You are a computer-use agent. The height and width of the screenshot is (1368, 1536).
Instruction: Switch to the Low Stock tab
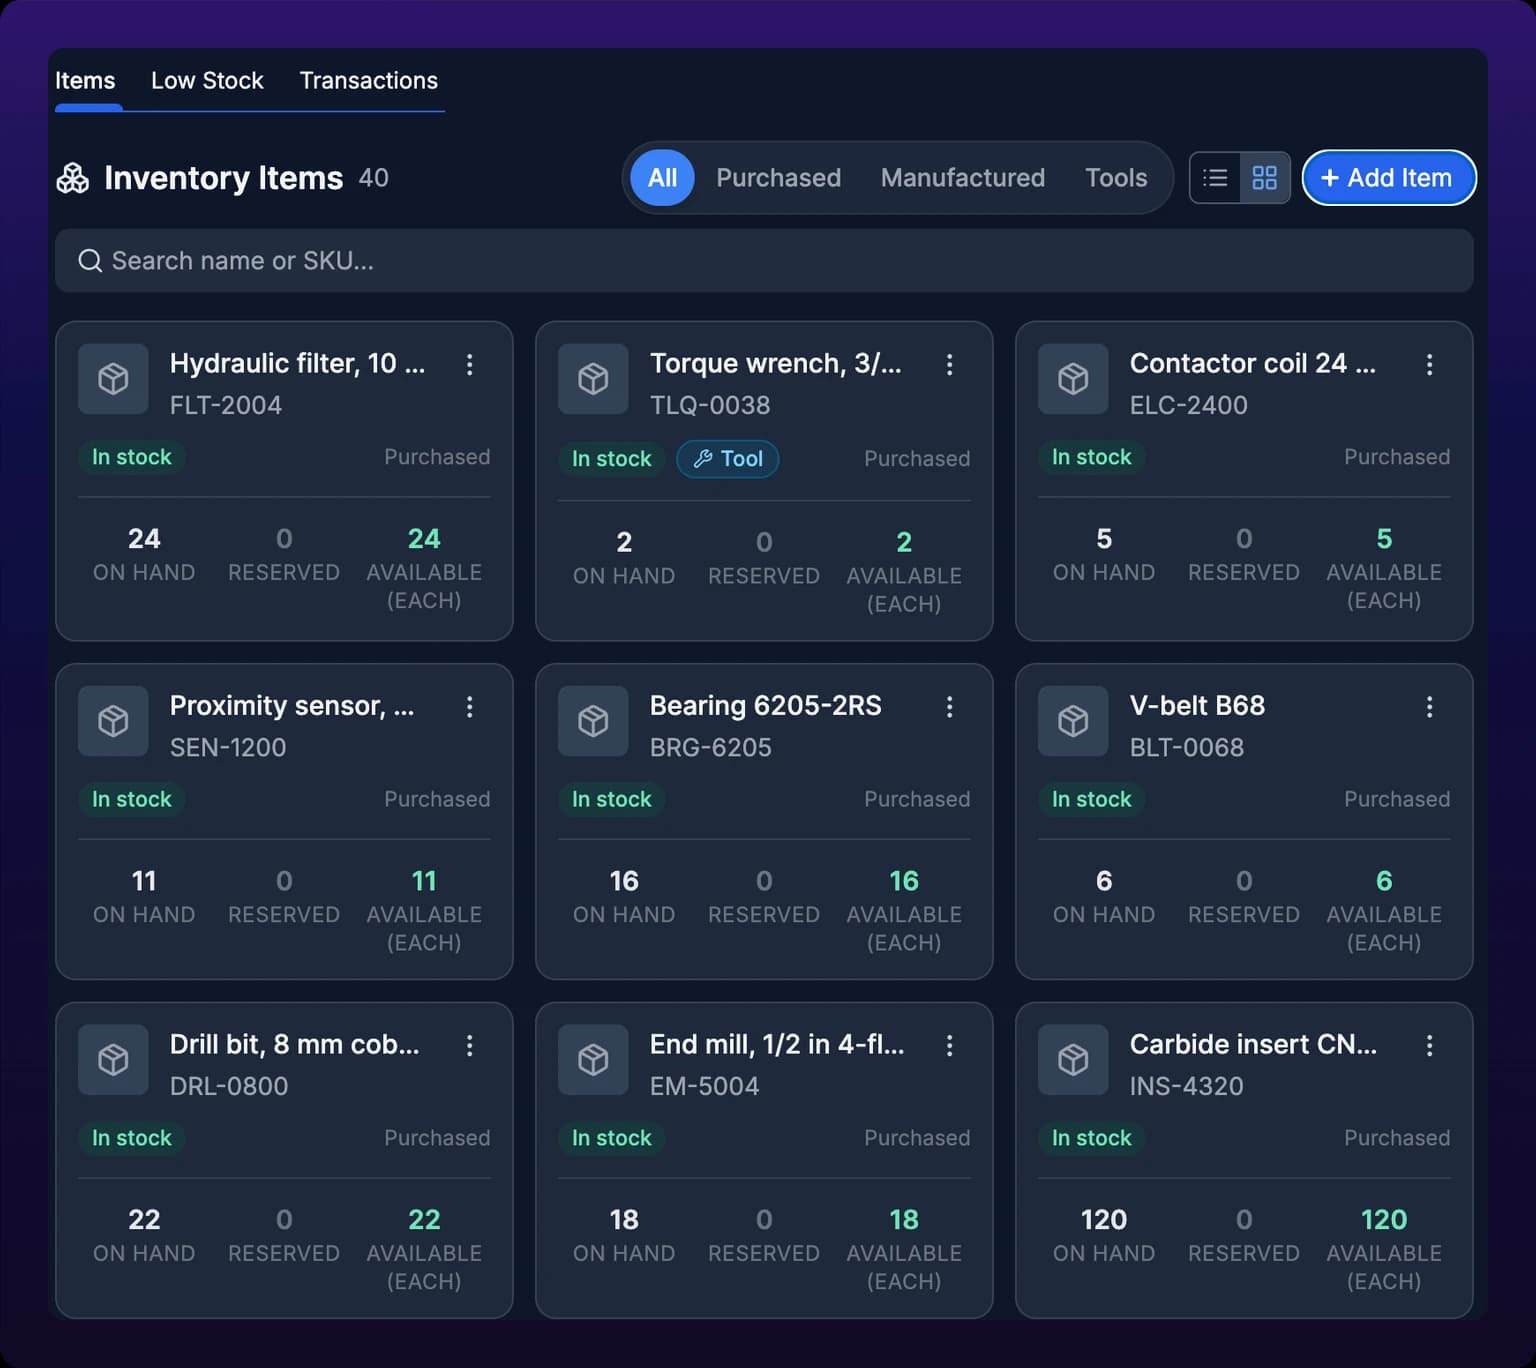click(x=207, y=81)
